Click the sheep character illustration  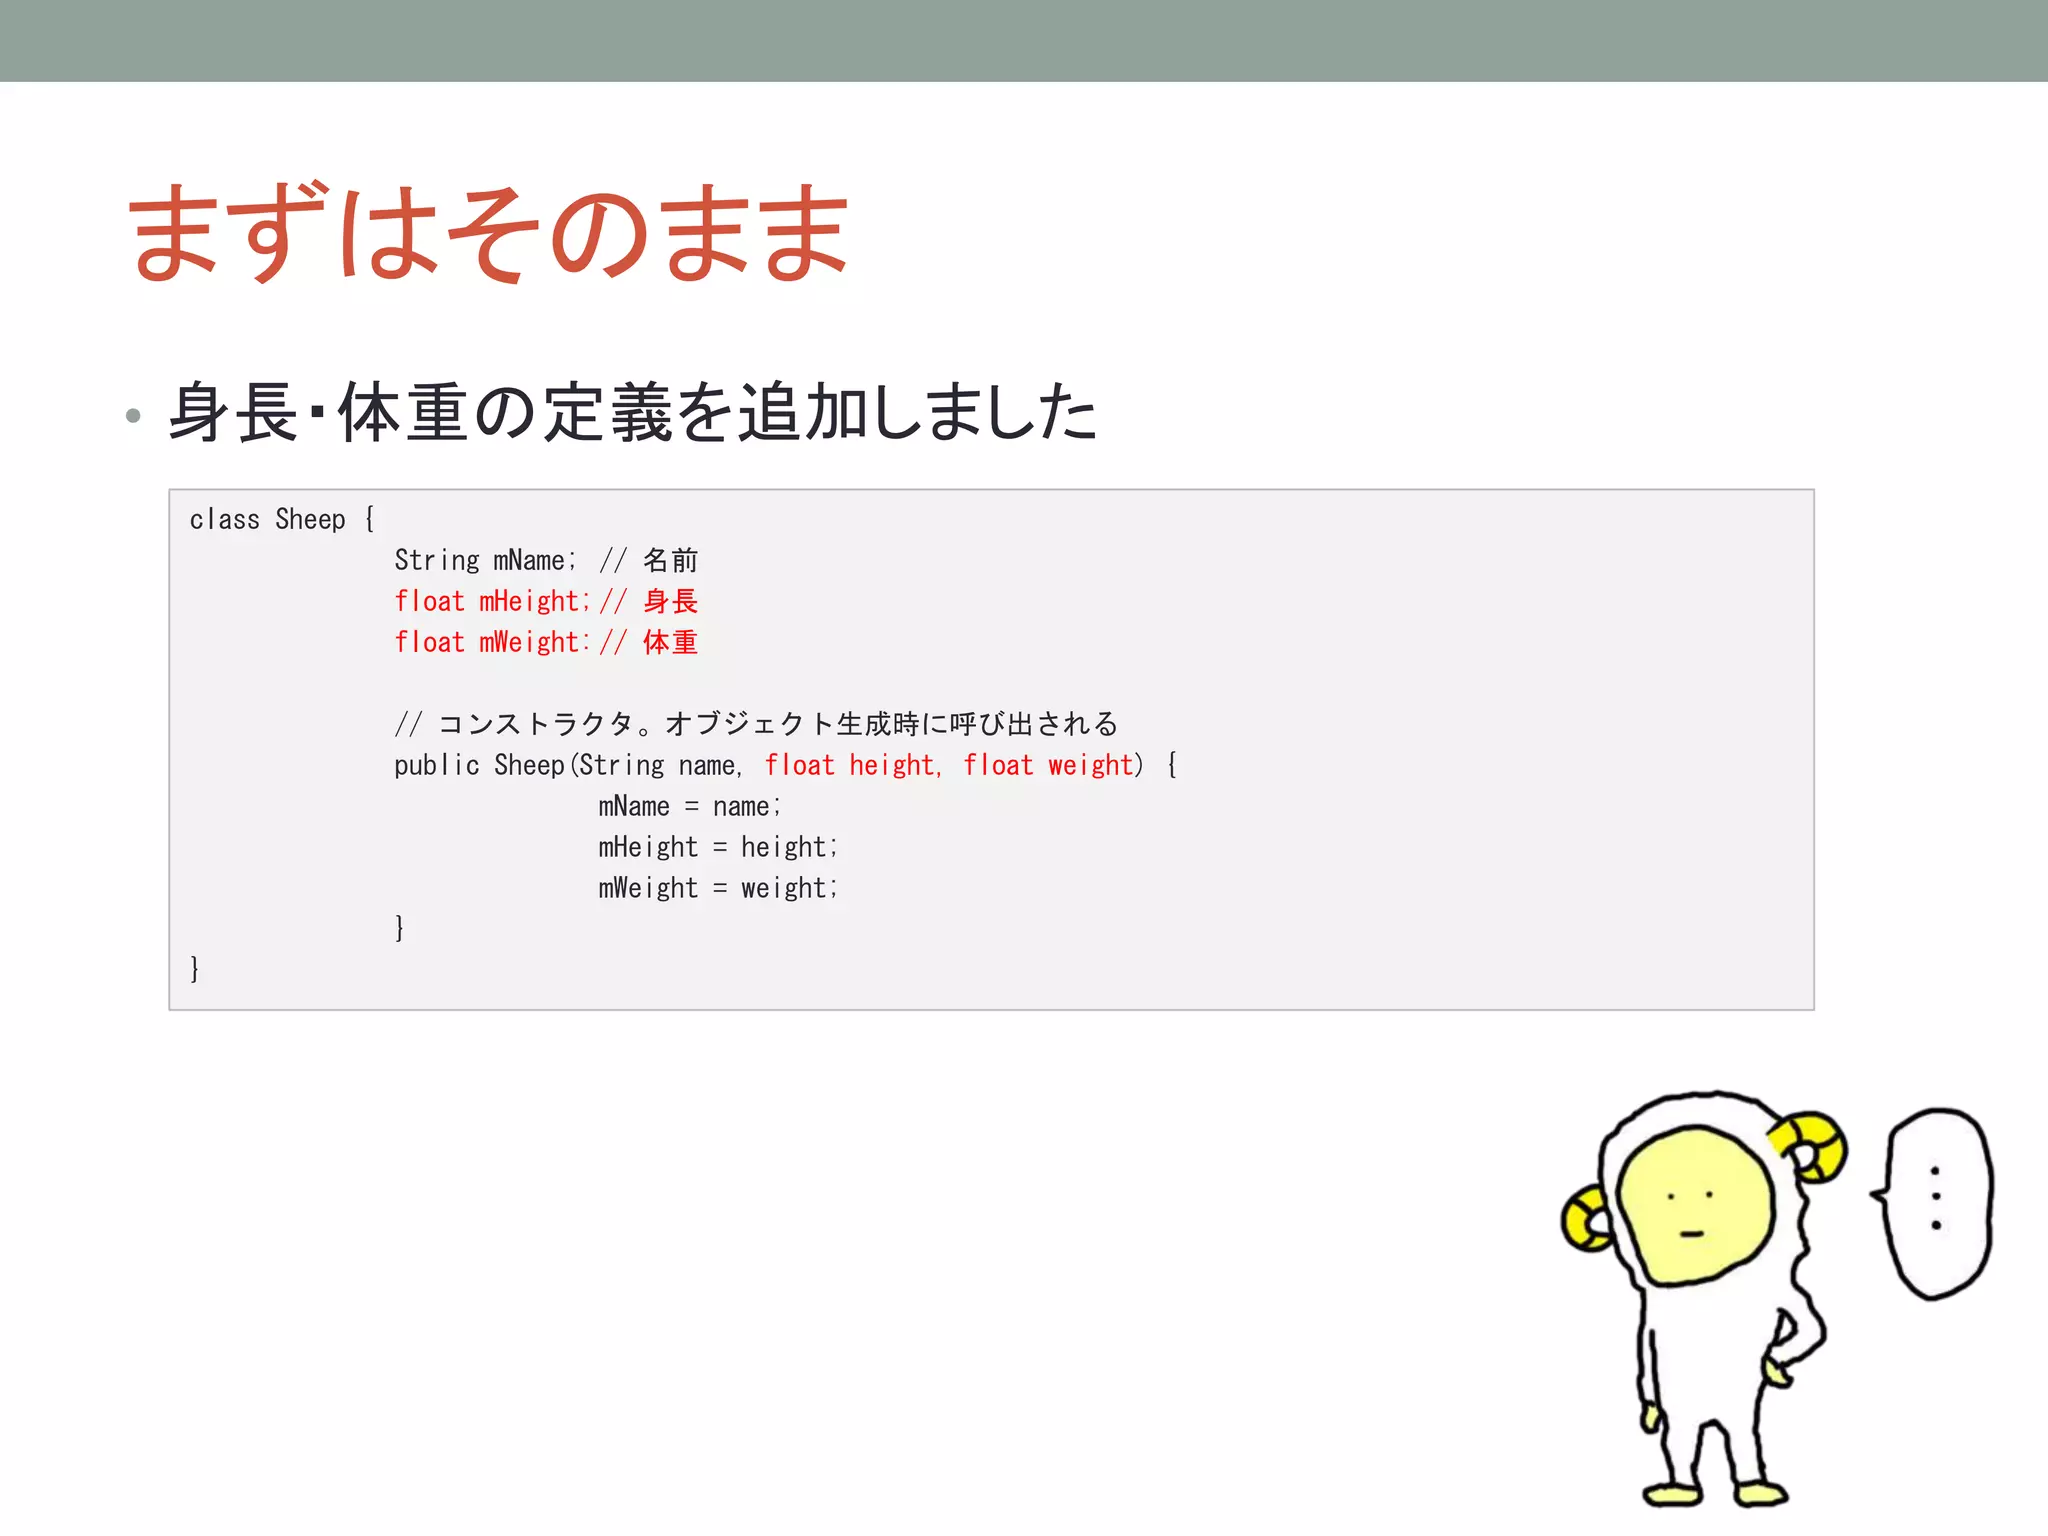pyautogui.click(x=1704, y=1299)
